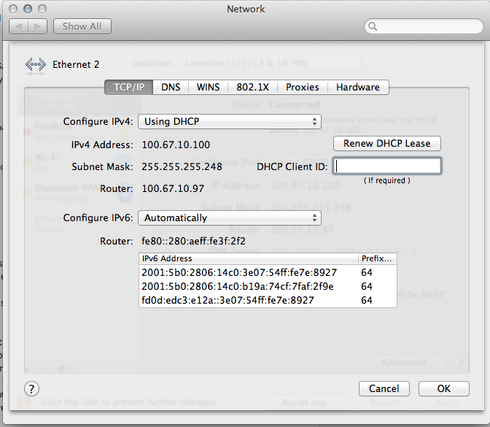Screen dimensions: 490x427
Task: Click the IPv4 router value 100.67.10.97
Action: tap(173, 188)
